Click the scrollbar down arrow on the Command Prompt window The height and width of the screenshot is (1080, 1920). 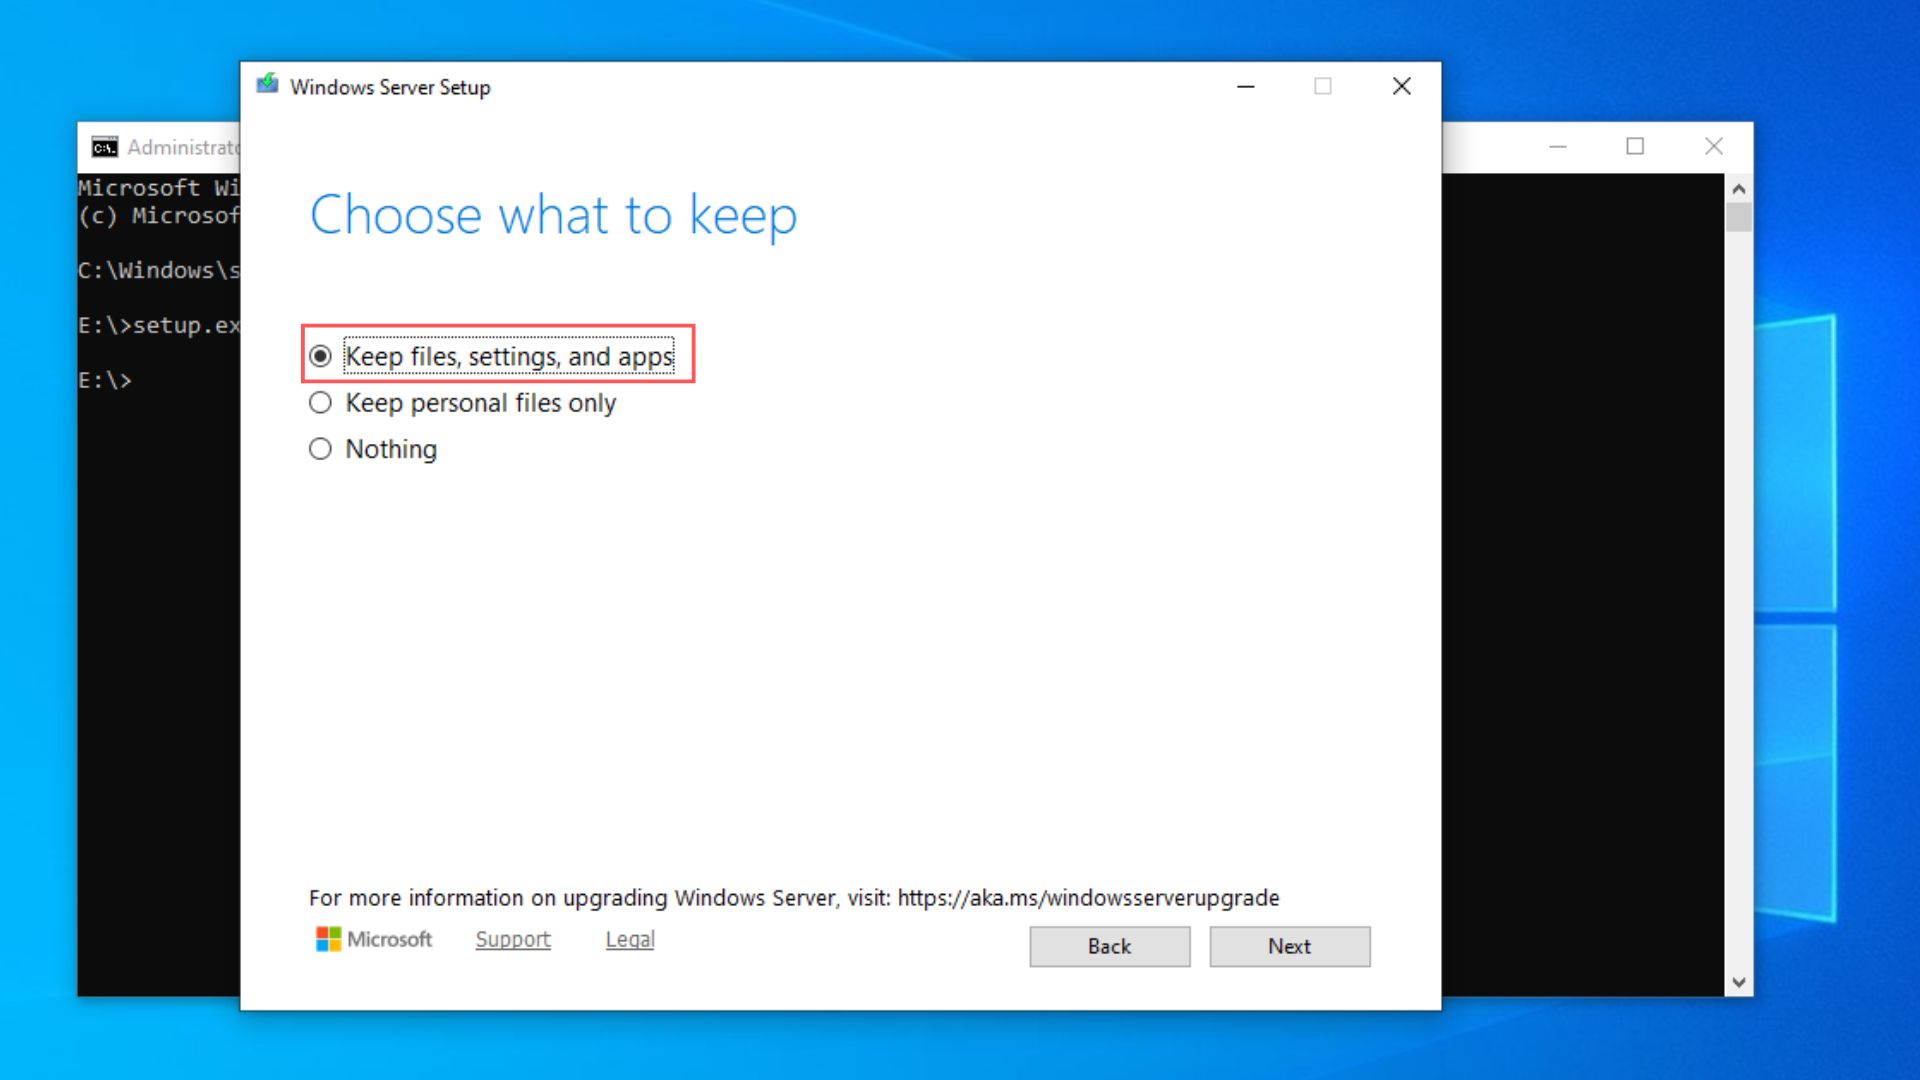(x=1737, y=982)
